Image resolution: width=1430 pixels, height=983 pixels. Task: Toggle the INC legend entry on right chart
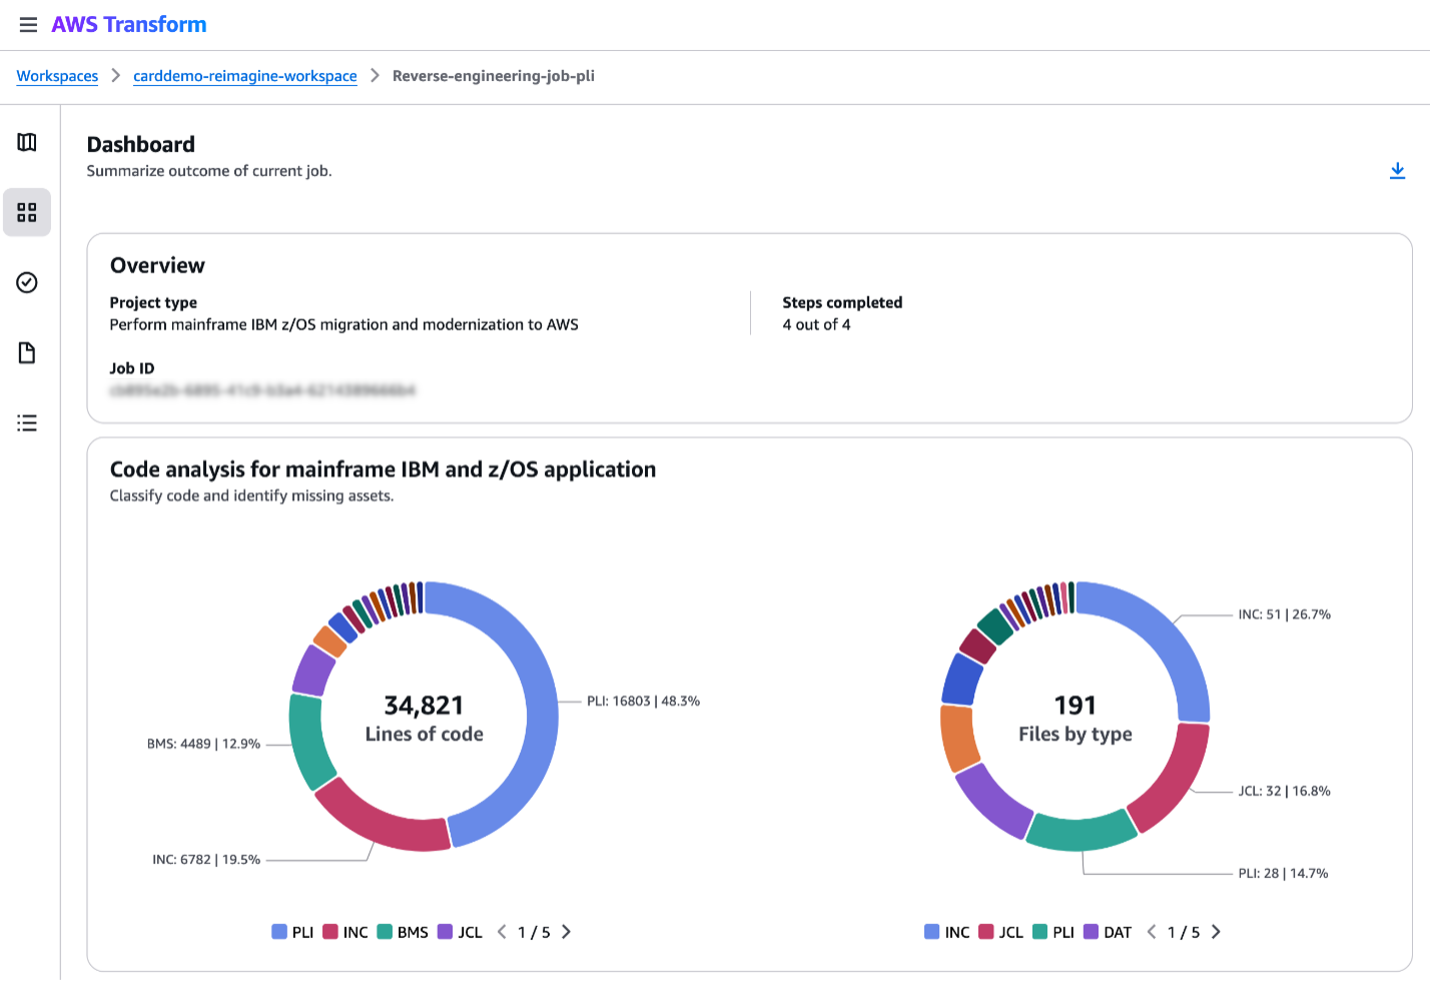[948, 931]
